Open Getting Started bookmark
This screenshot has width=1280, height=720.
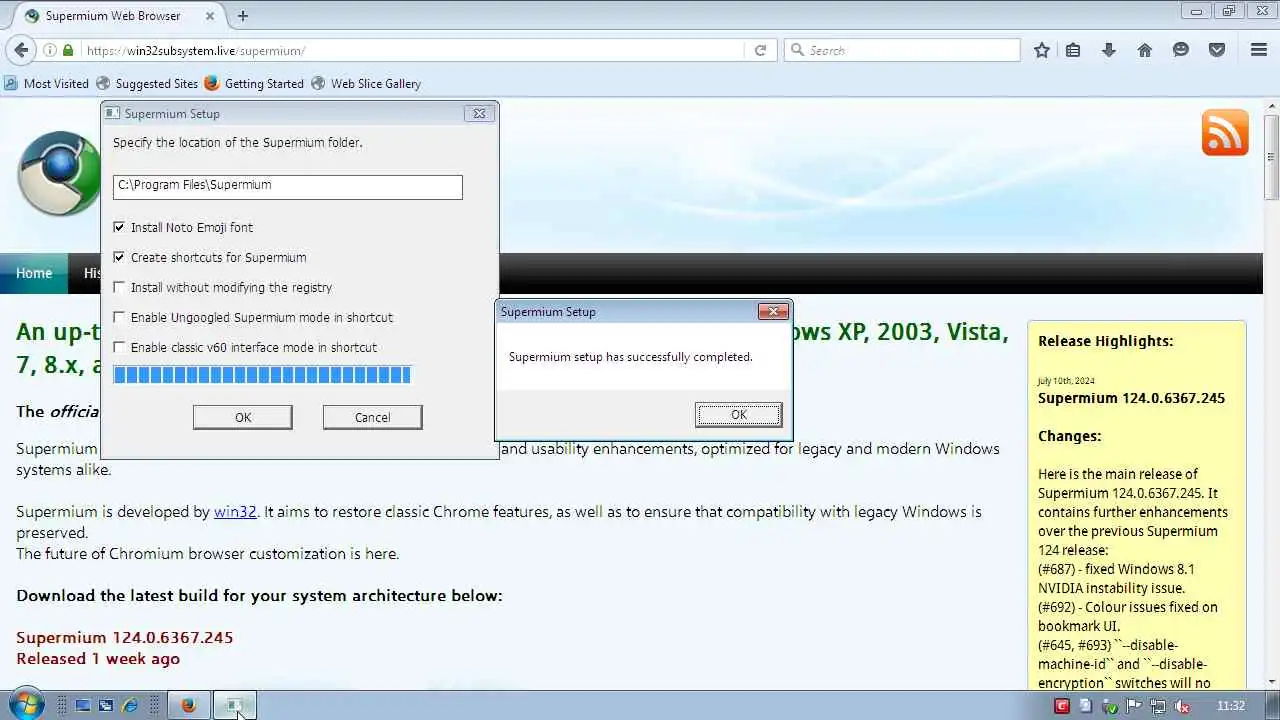(254, 83)
